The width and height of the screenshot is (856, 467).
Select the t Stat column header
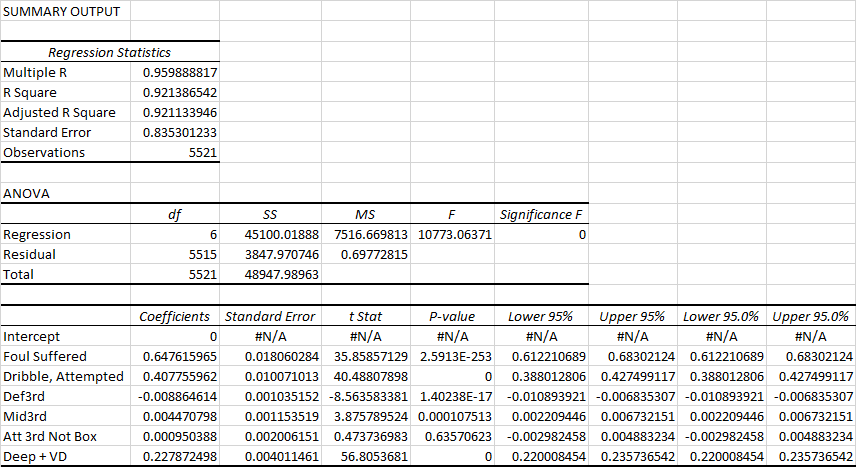pos(366,316)
